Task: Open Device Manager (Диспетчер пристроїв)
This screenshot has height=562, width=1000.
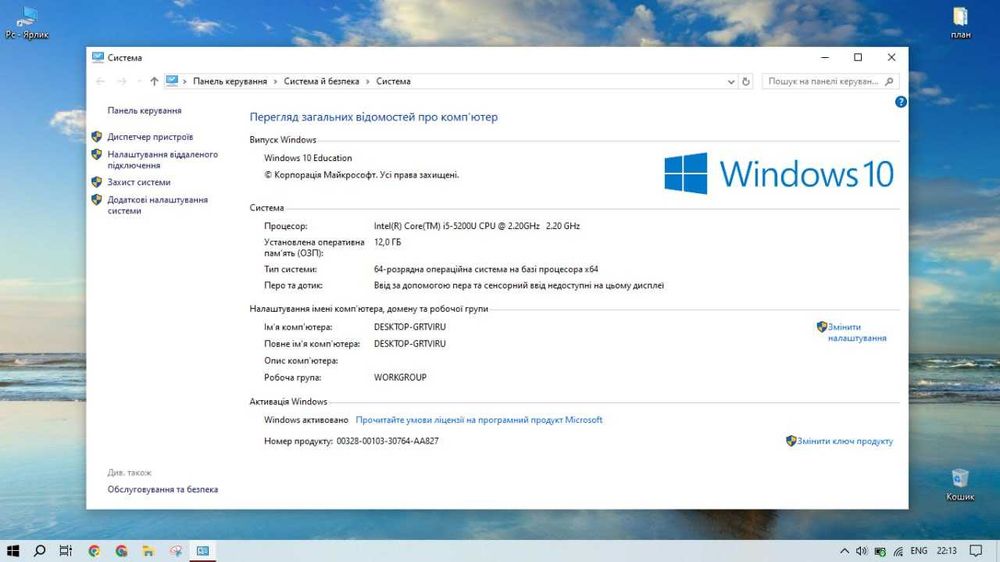Action: tap(150, 137)
